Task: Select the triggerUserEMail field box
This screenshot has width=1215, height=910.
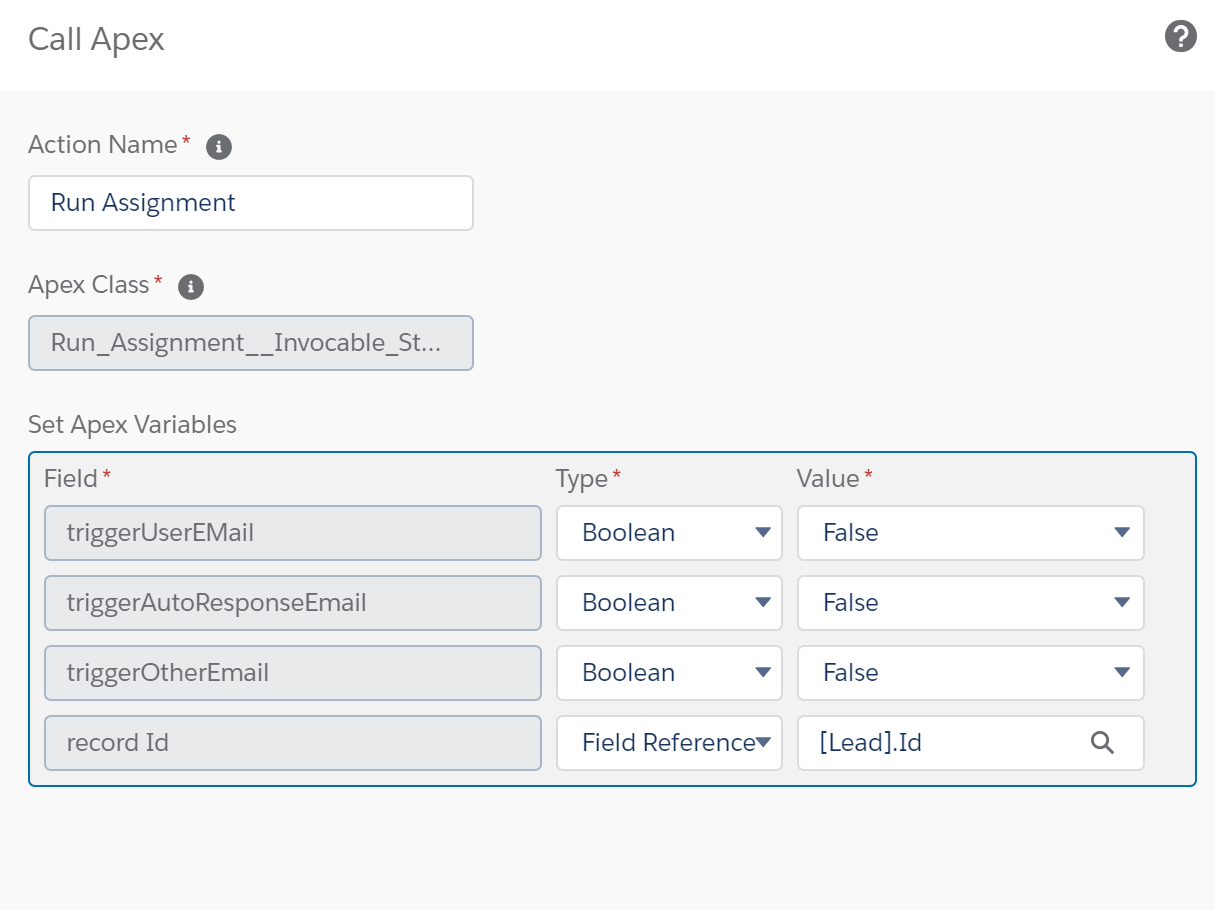Action: pos(293,533)
